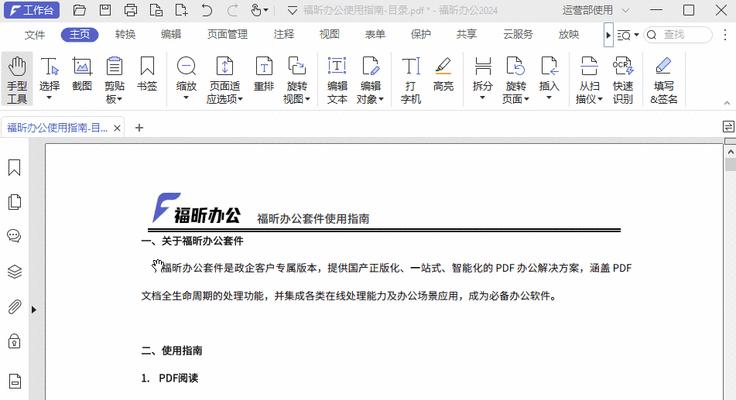Open the 缩放 zoom dropdown
Screen dimensions: 736x400
186,78
